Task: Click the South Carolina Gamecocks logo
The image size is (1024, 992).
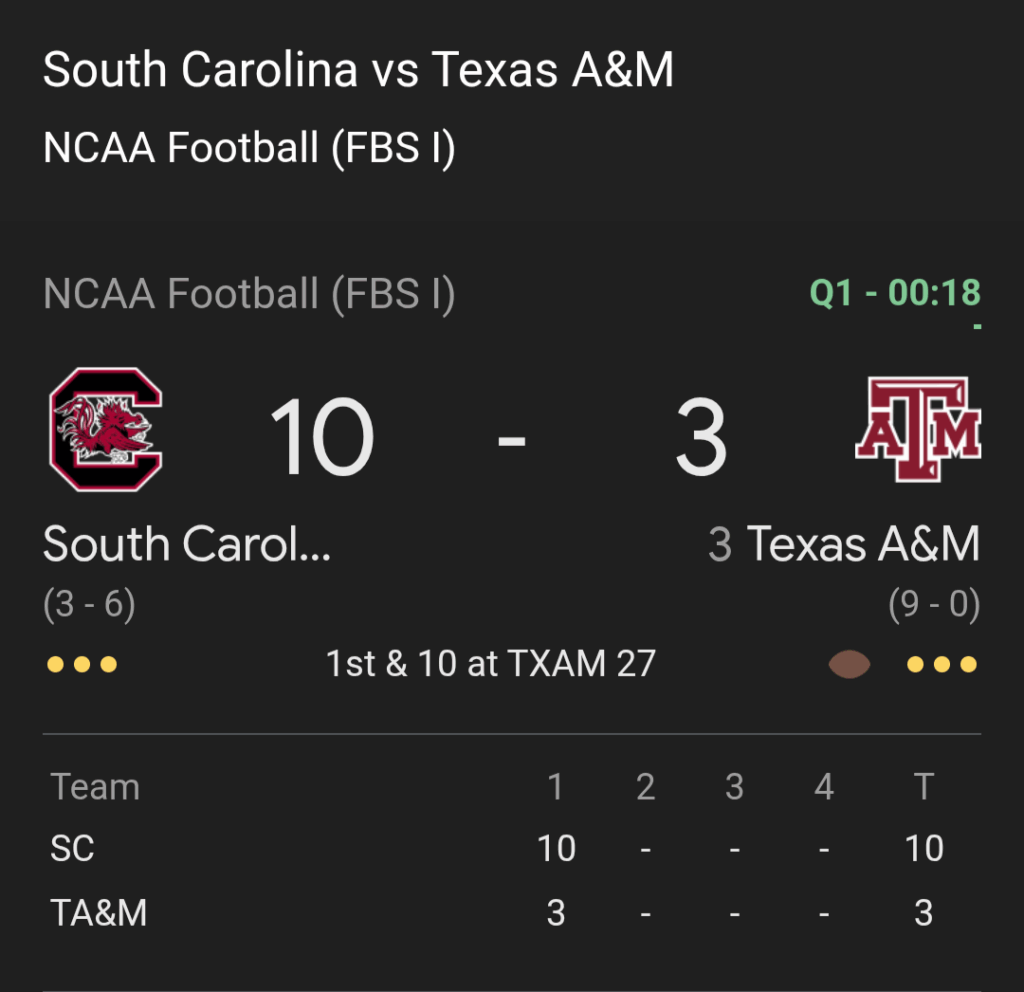Action: click(x=105, y=430)
